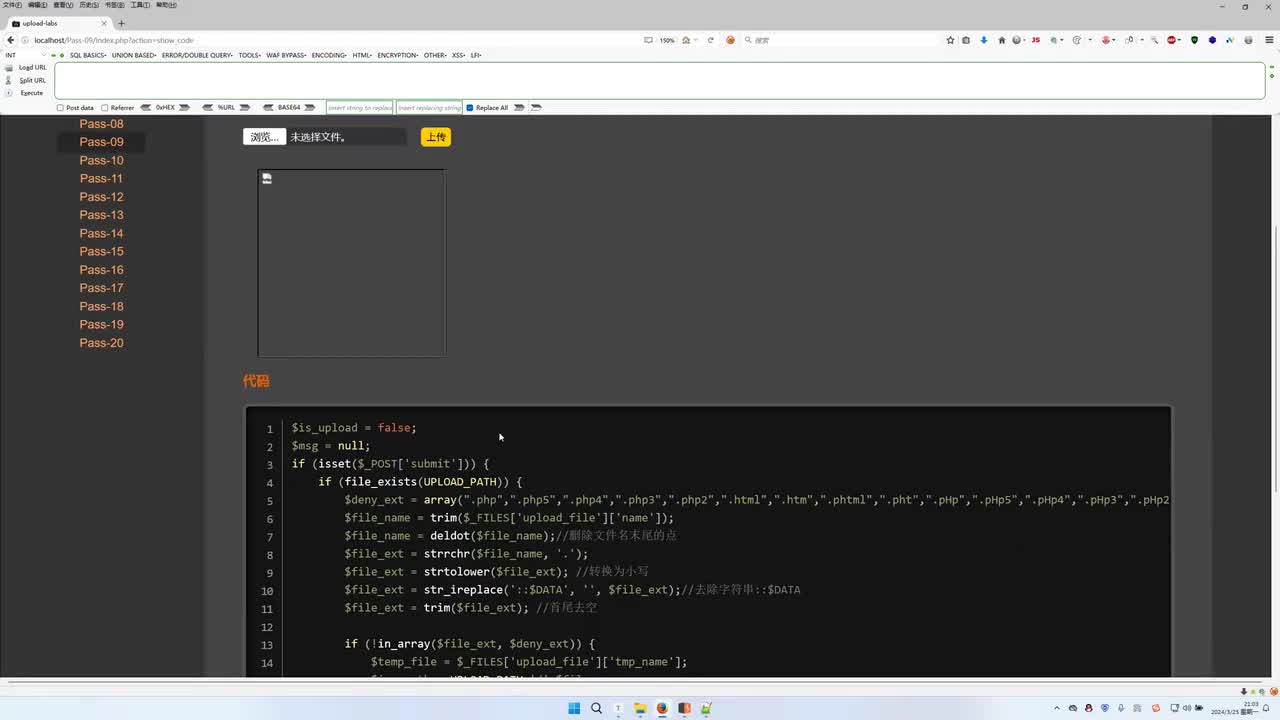Open the 书签 menu in the menu bar

(x=115, y=5)
